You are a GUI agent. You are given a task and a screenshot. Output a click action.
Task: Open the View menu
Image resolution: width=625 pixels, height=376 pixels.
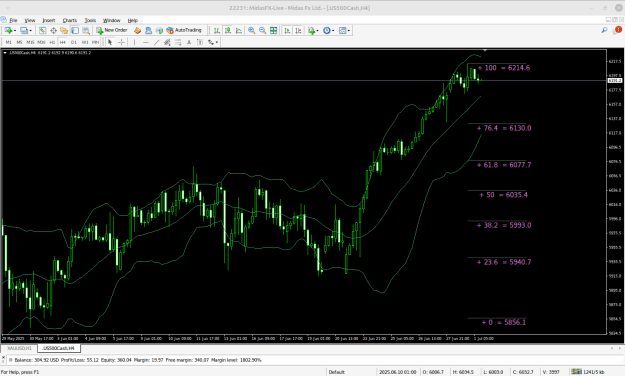[29, 20]
